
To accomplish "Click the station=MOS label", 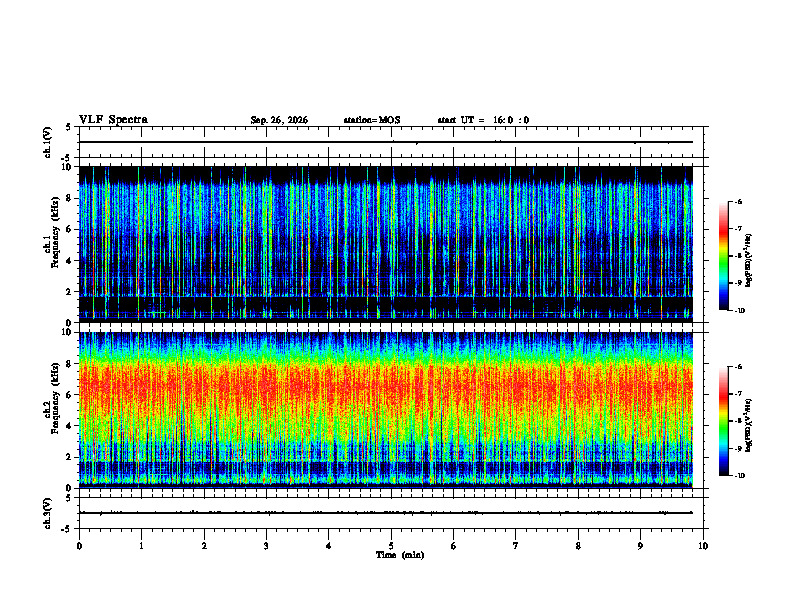I will (x=372, y=120).
